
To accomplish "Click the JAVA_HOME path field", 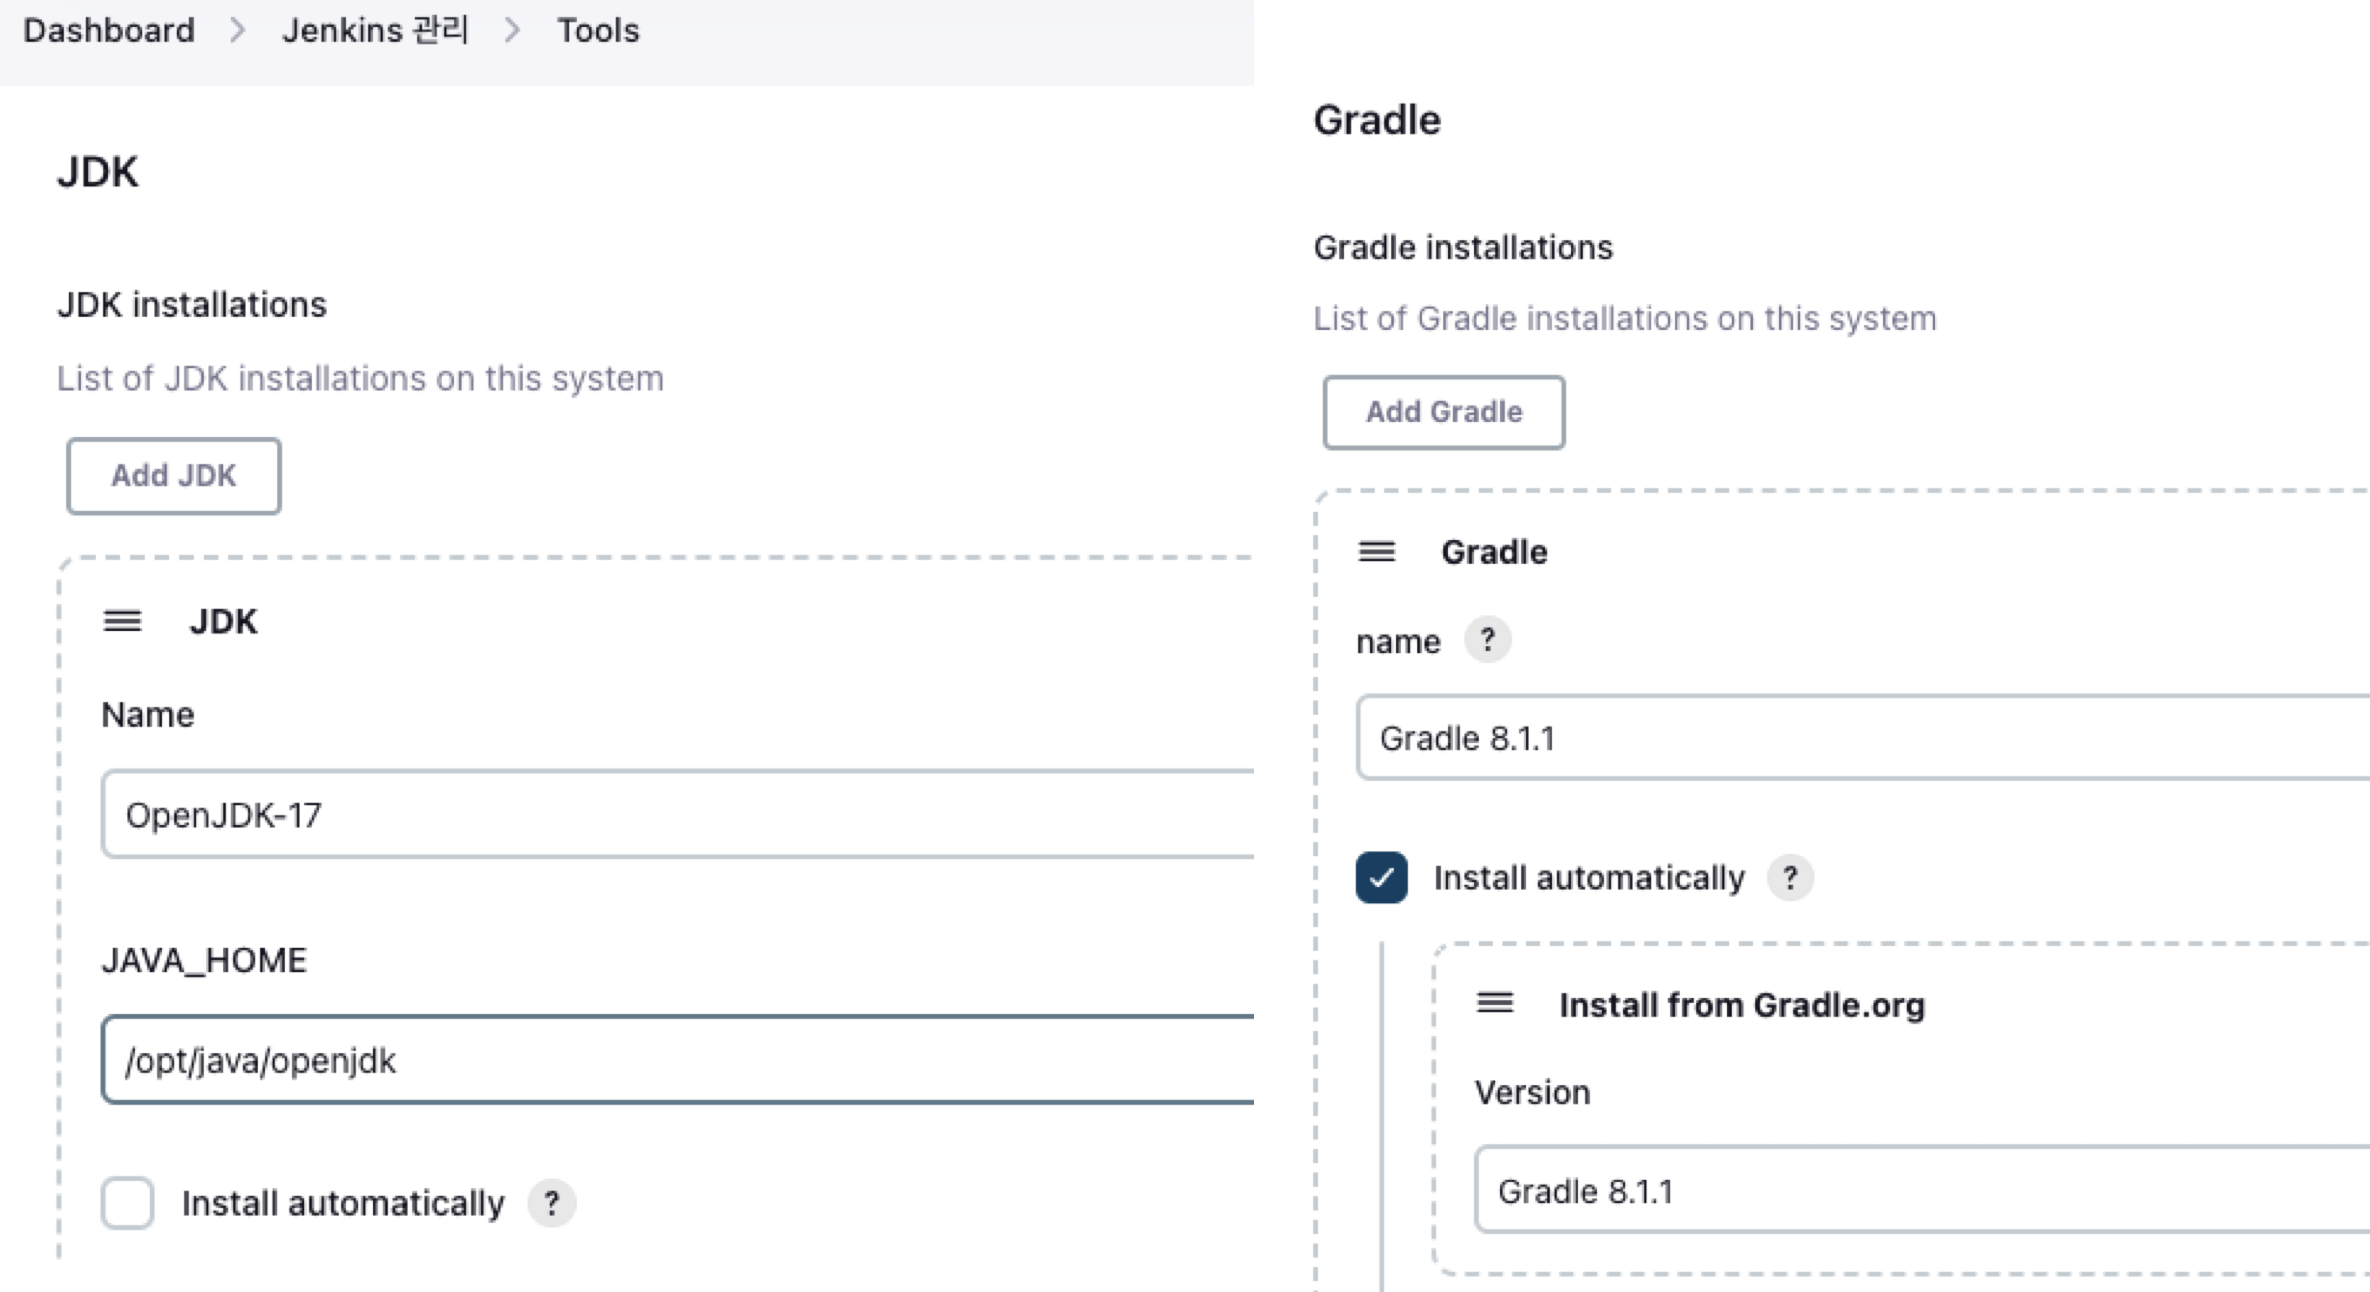I will click(676, 1060).
